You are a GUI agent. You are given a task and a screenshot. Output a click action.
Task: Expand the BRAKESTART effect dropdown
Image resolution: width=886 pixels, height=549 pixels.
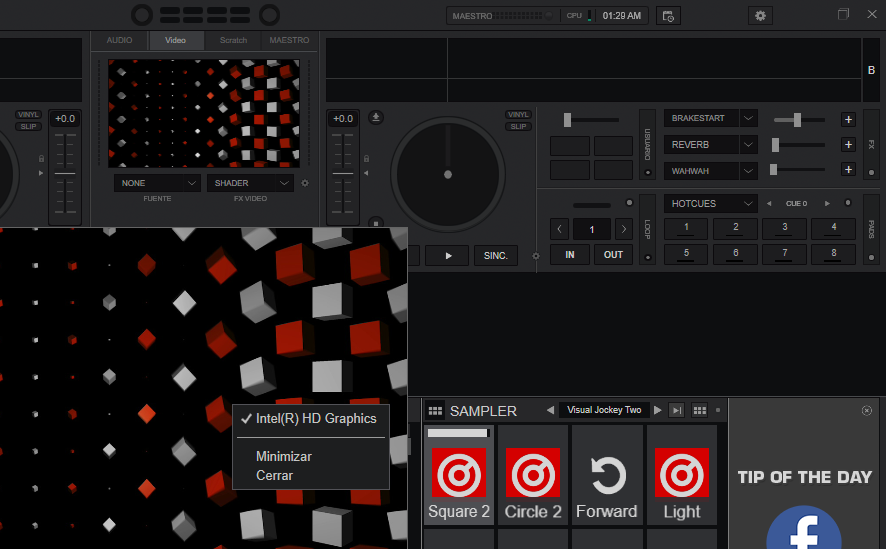(748, 118)
